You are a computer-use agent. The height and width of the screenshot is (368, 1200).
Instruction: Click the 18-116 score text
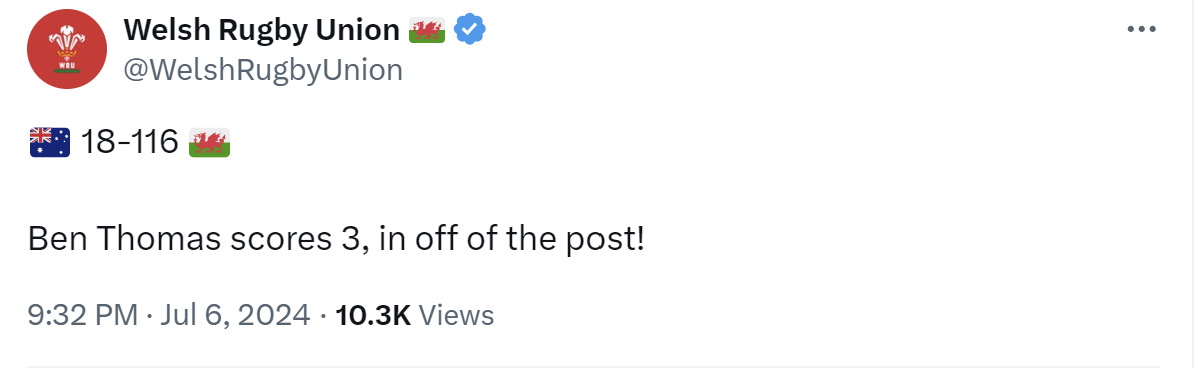click(129, 143)
